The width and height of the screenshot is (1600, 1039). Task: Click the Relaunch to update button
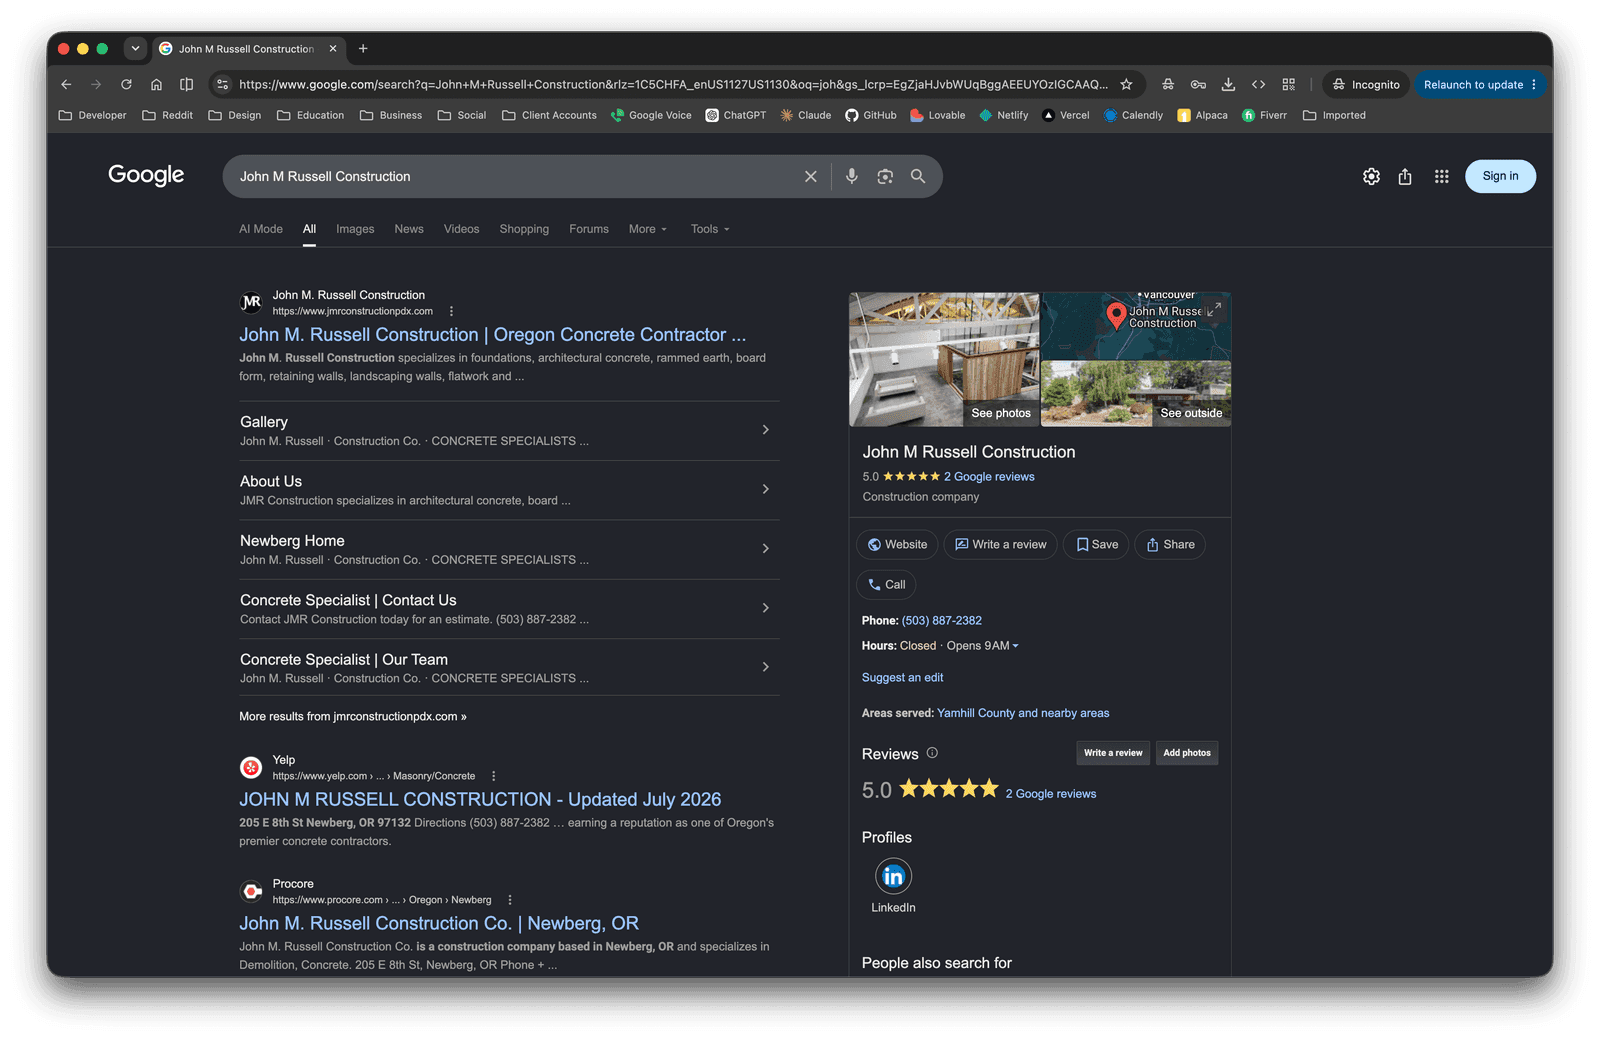[1480, 85]
